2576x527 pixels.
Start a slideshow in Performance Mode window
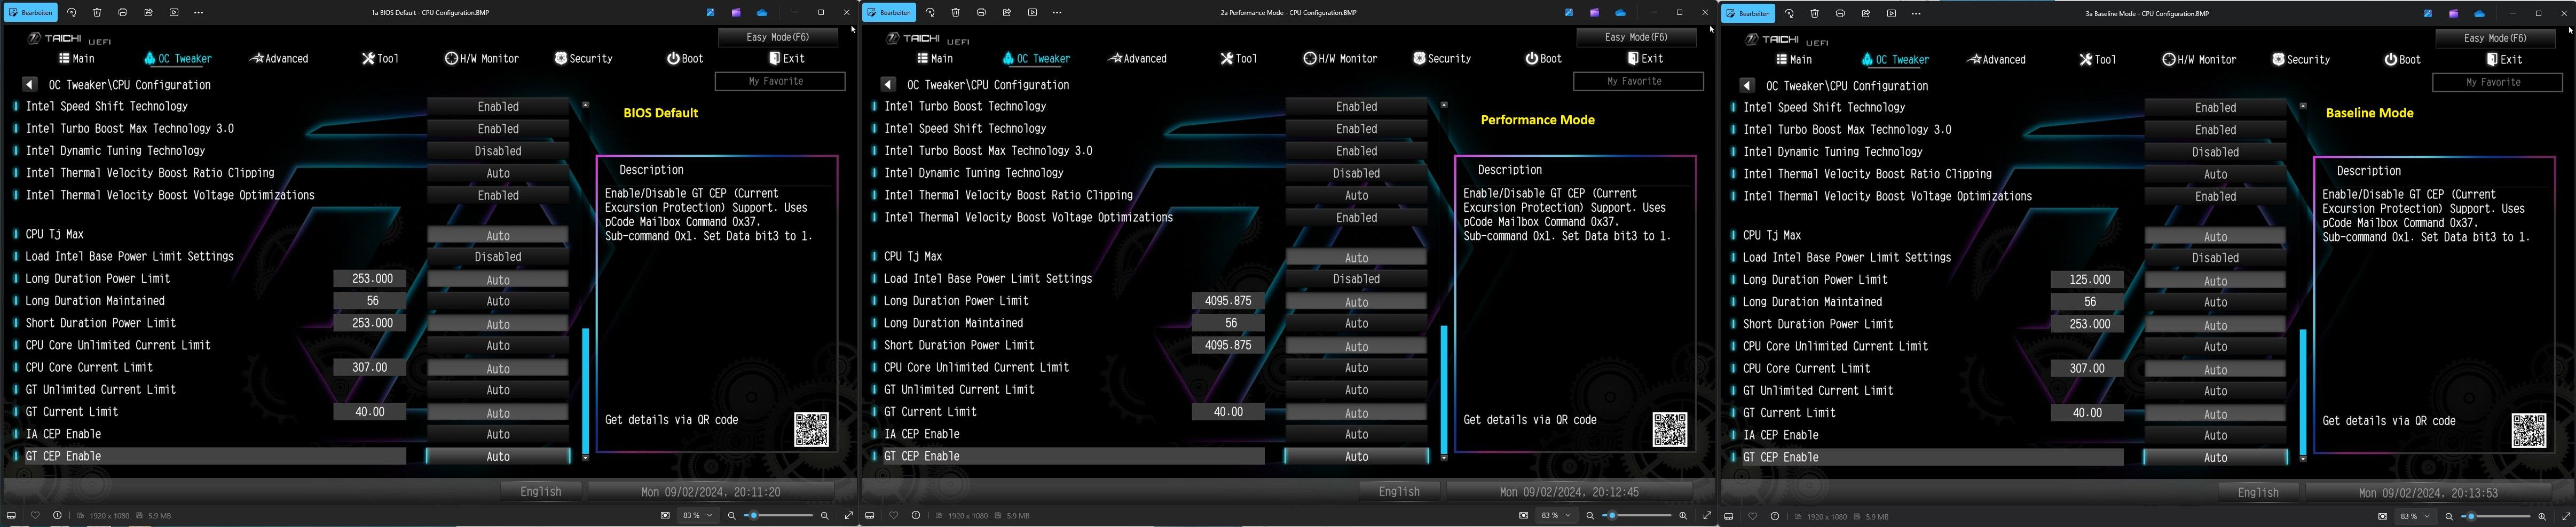[x=1032, y=13]
